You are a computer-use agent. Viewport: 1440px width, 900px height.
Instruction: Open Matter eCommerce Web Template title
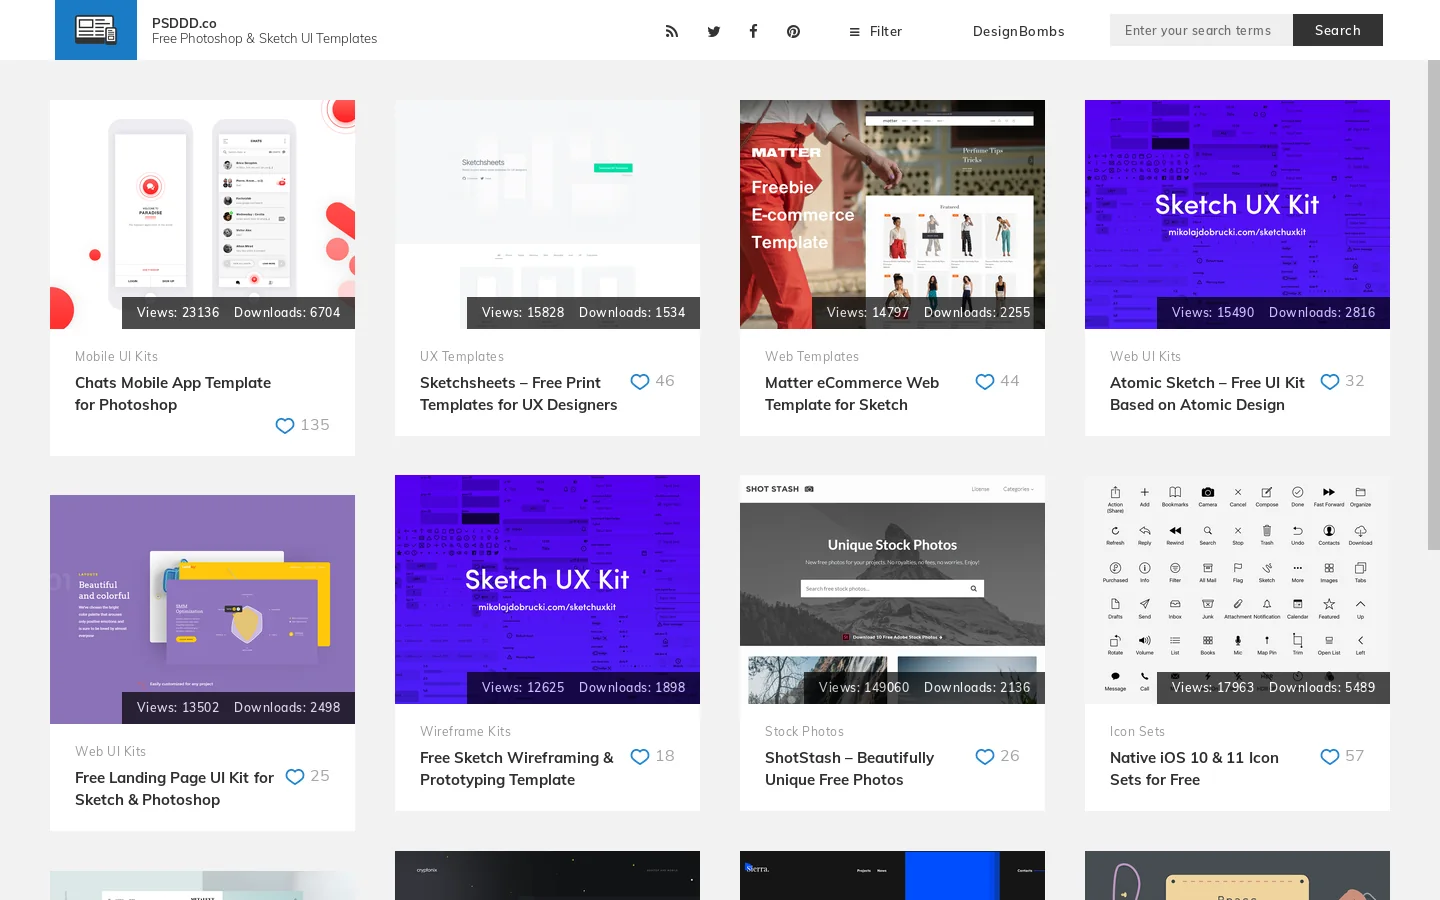click(x=852, y=394)
